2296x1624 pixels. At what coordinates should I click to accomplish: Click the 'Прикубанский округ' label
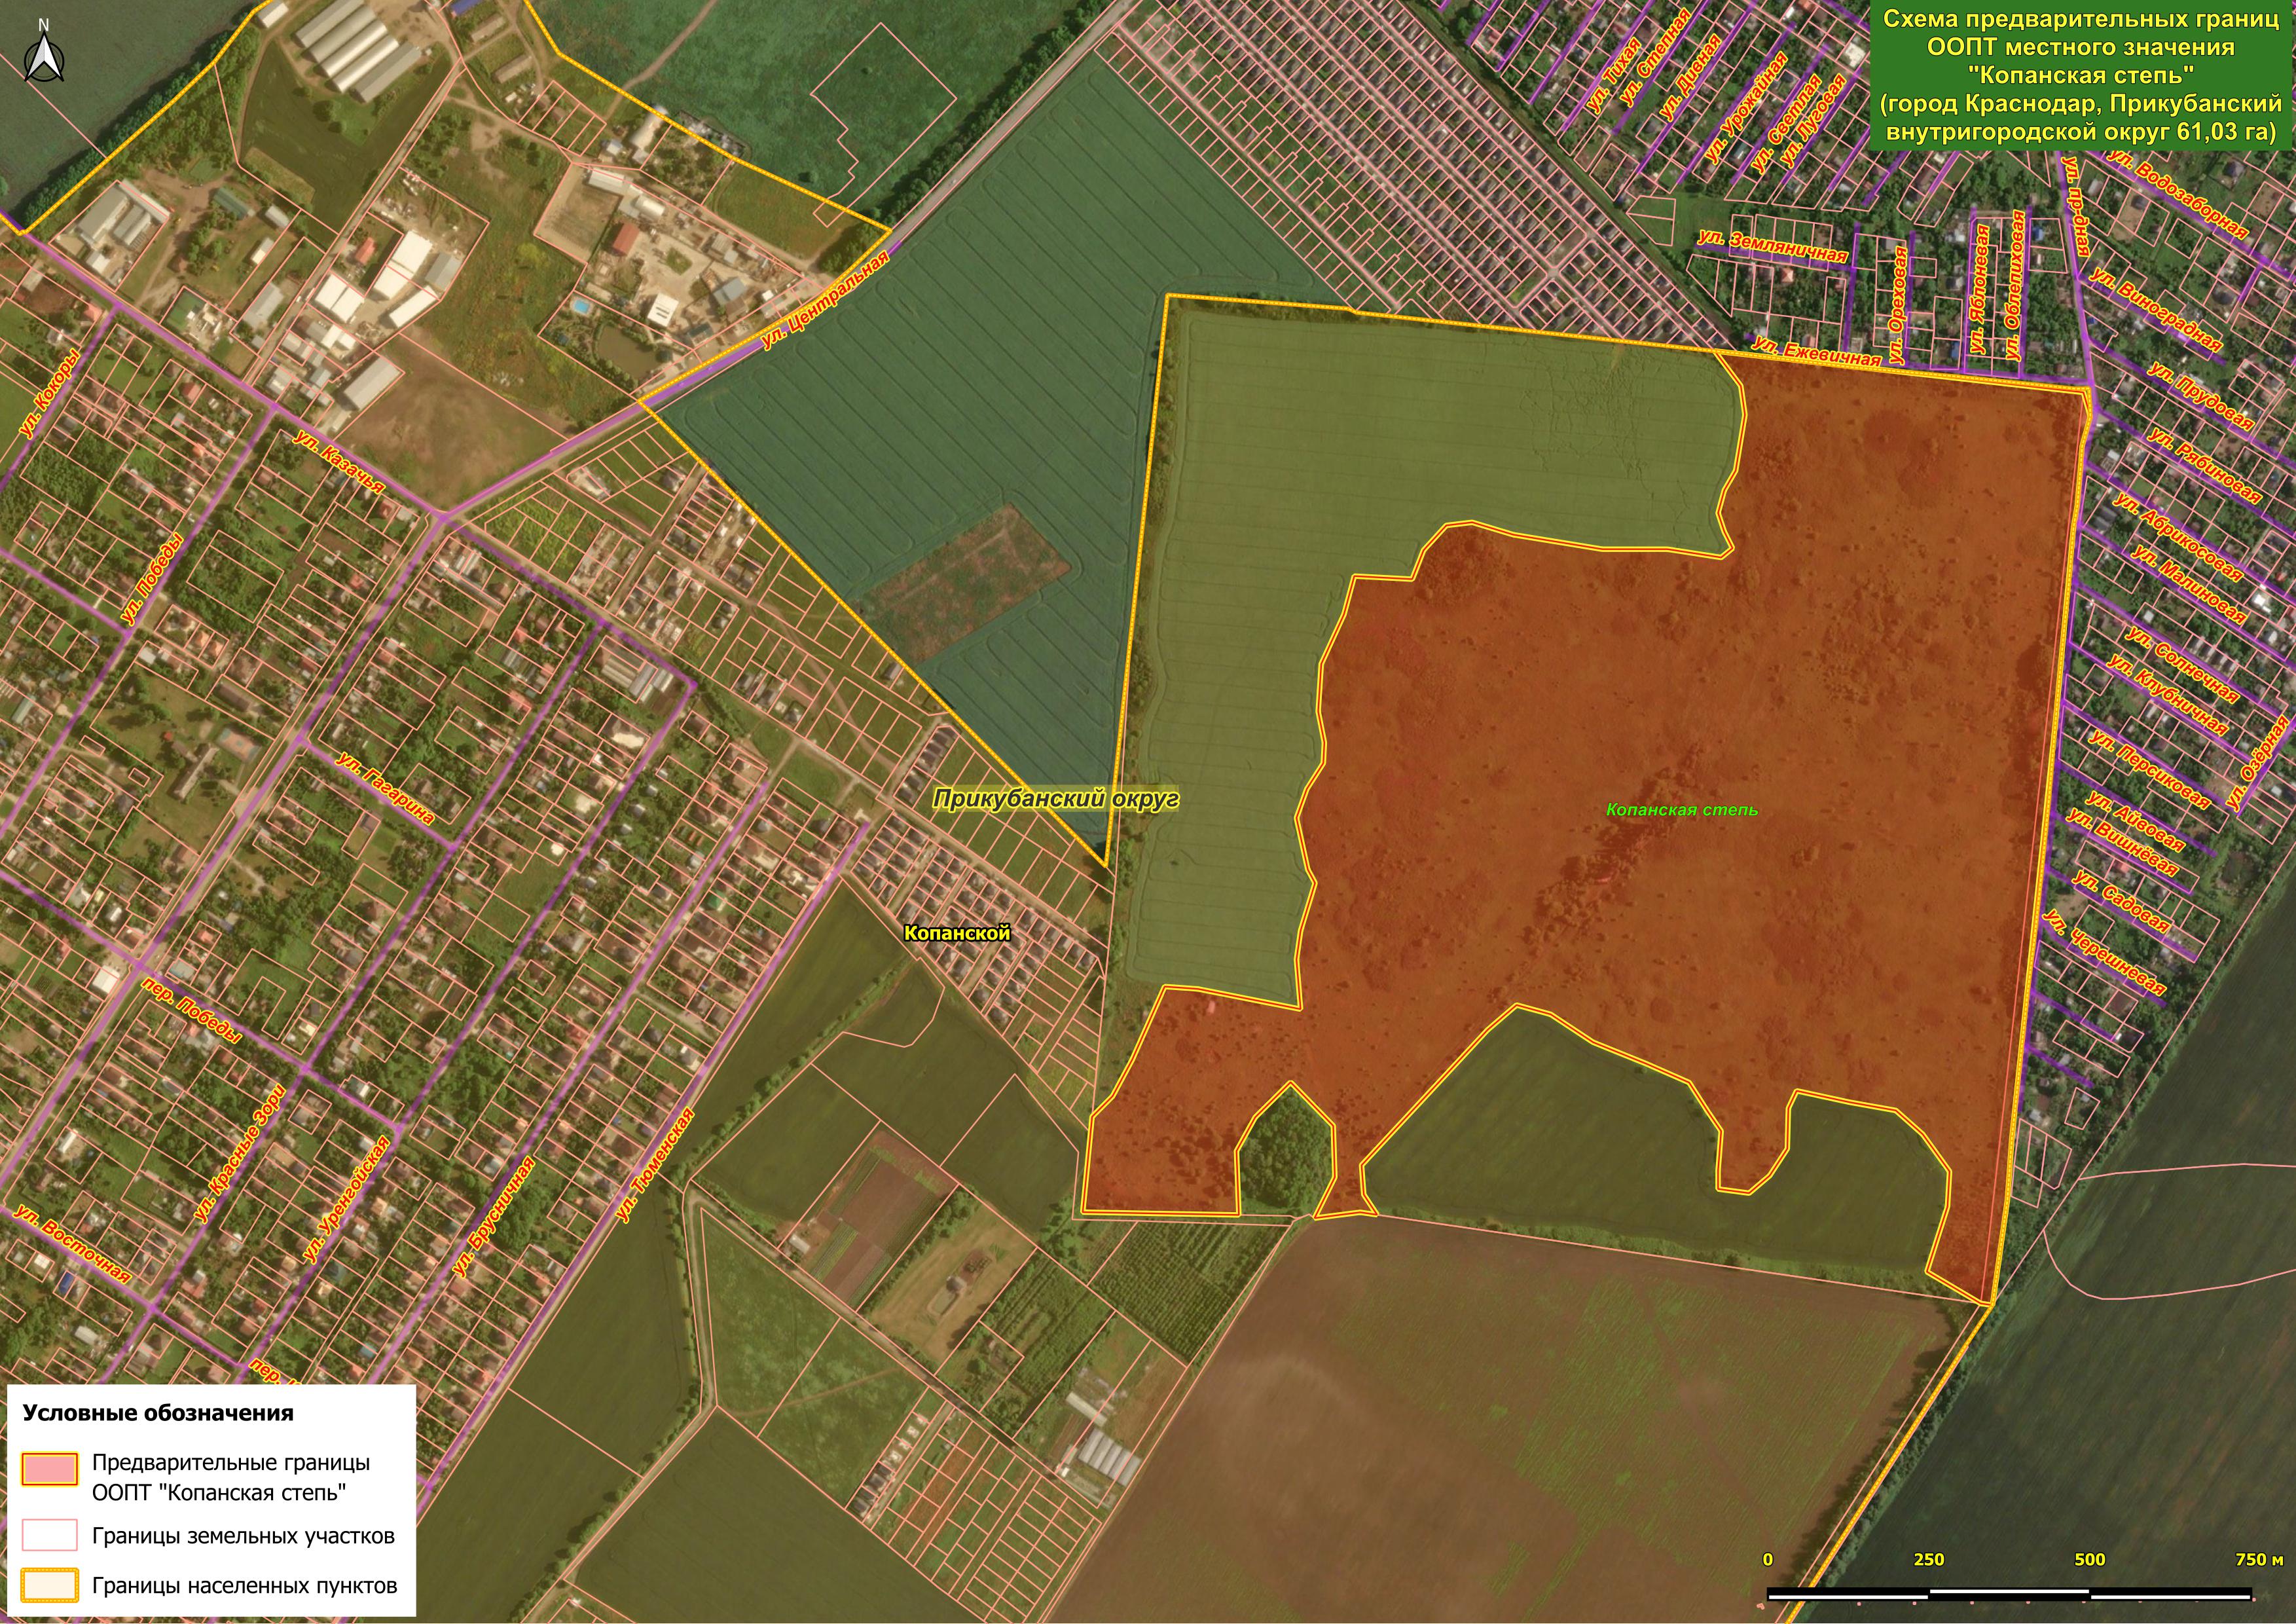tap(1055, 799)
